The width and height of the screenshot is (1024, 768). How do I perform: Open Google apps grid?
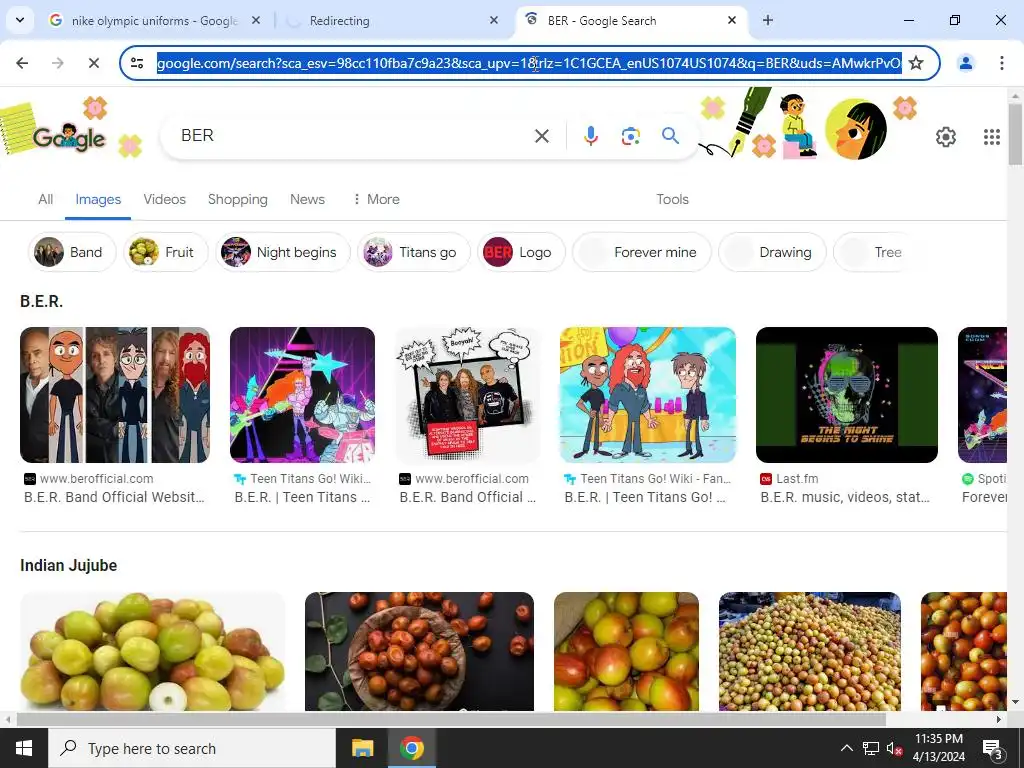click(x=991, y=136)
